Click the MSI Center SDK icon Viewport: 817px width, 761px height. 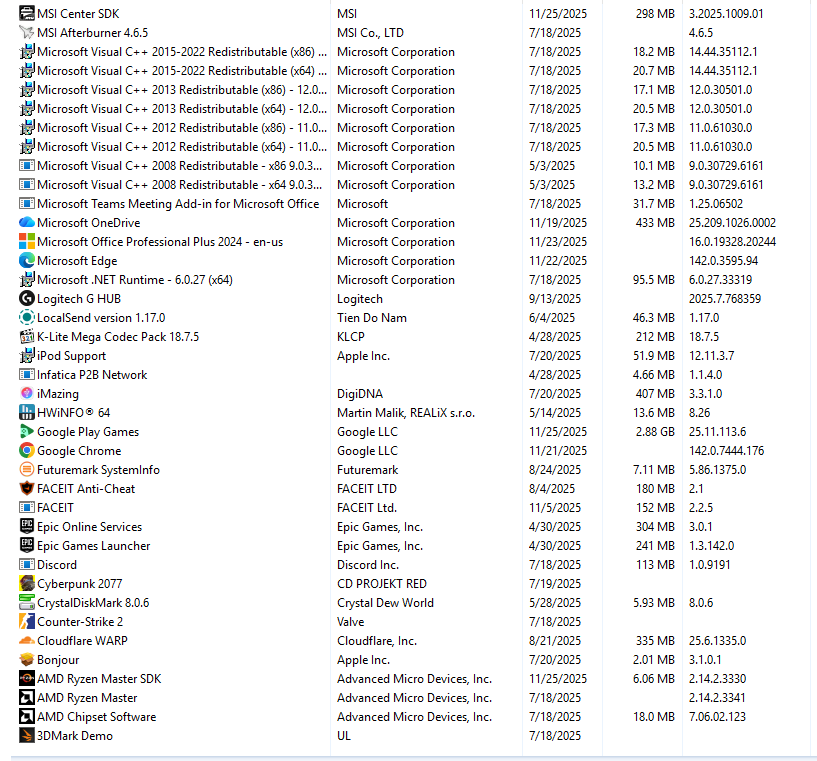click(x=27, y=14)
